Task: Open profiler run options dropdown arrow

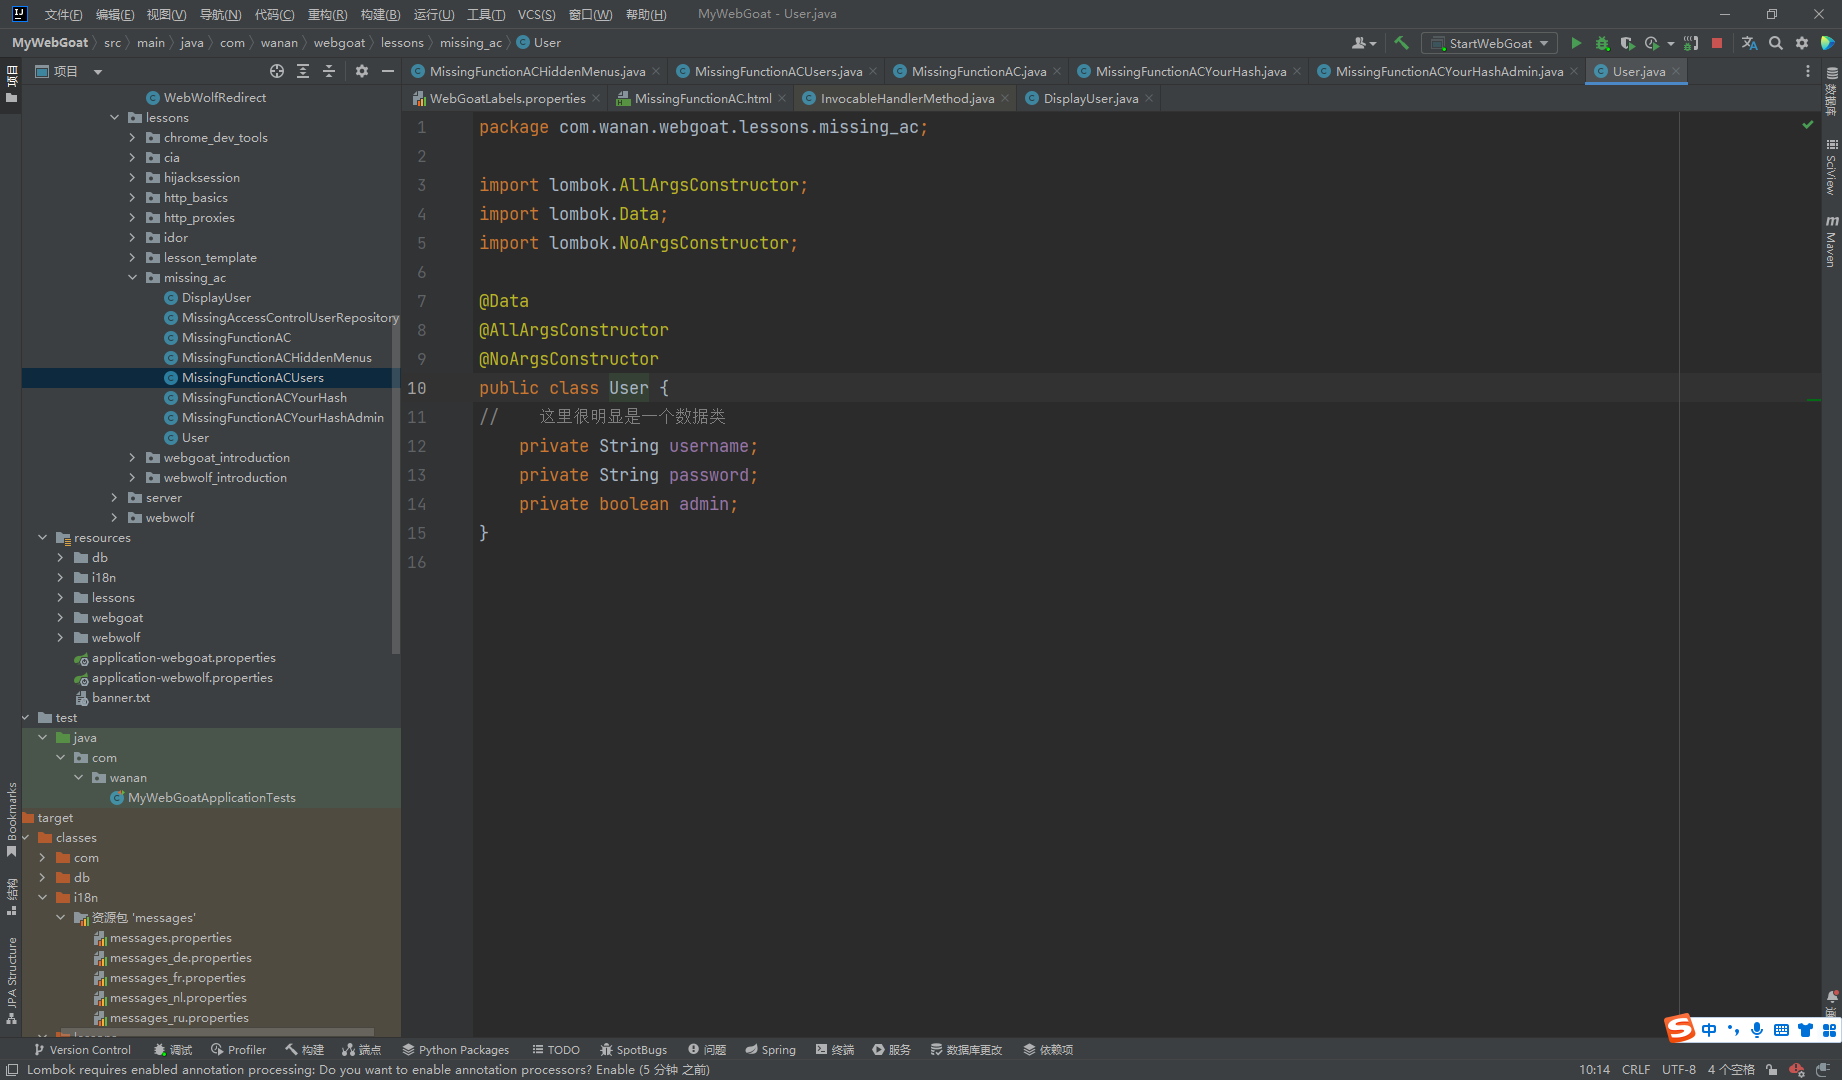Action: pos(1671,43)
